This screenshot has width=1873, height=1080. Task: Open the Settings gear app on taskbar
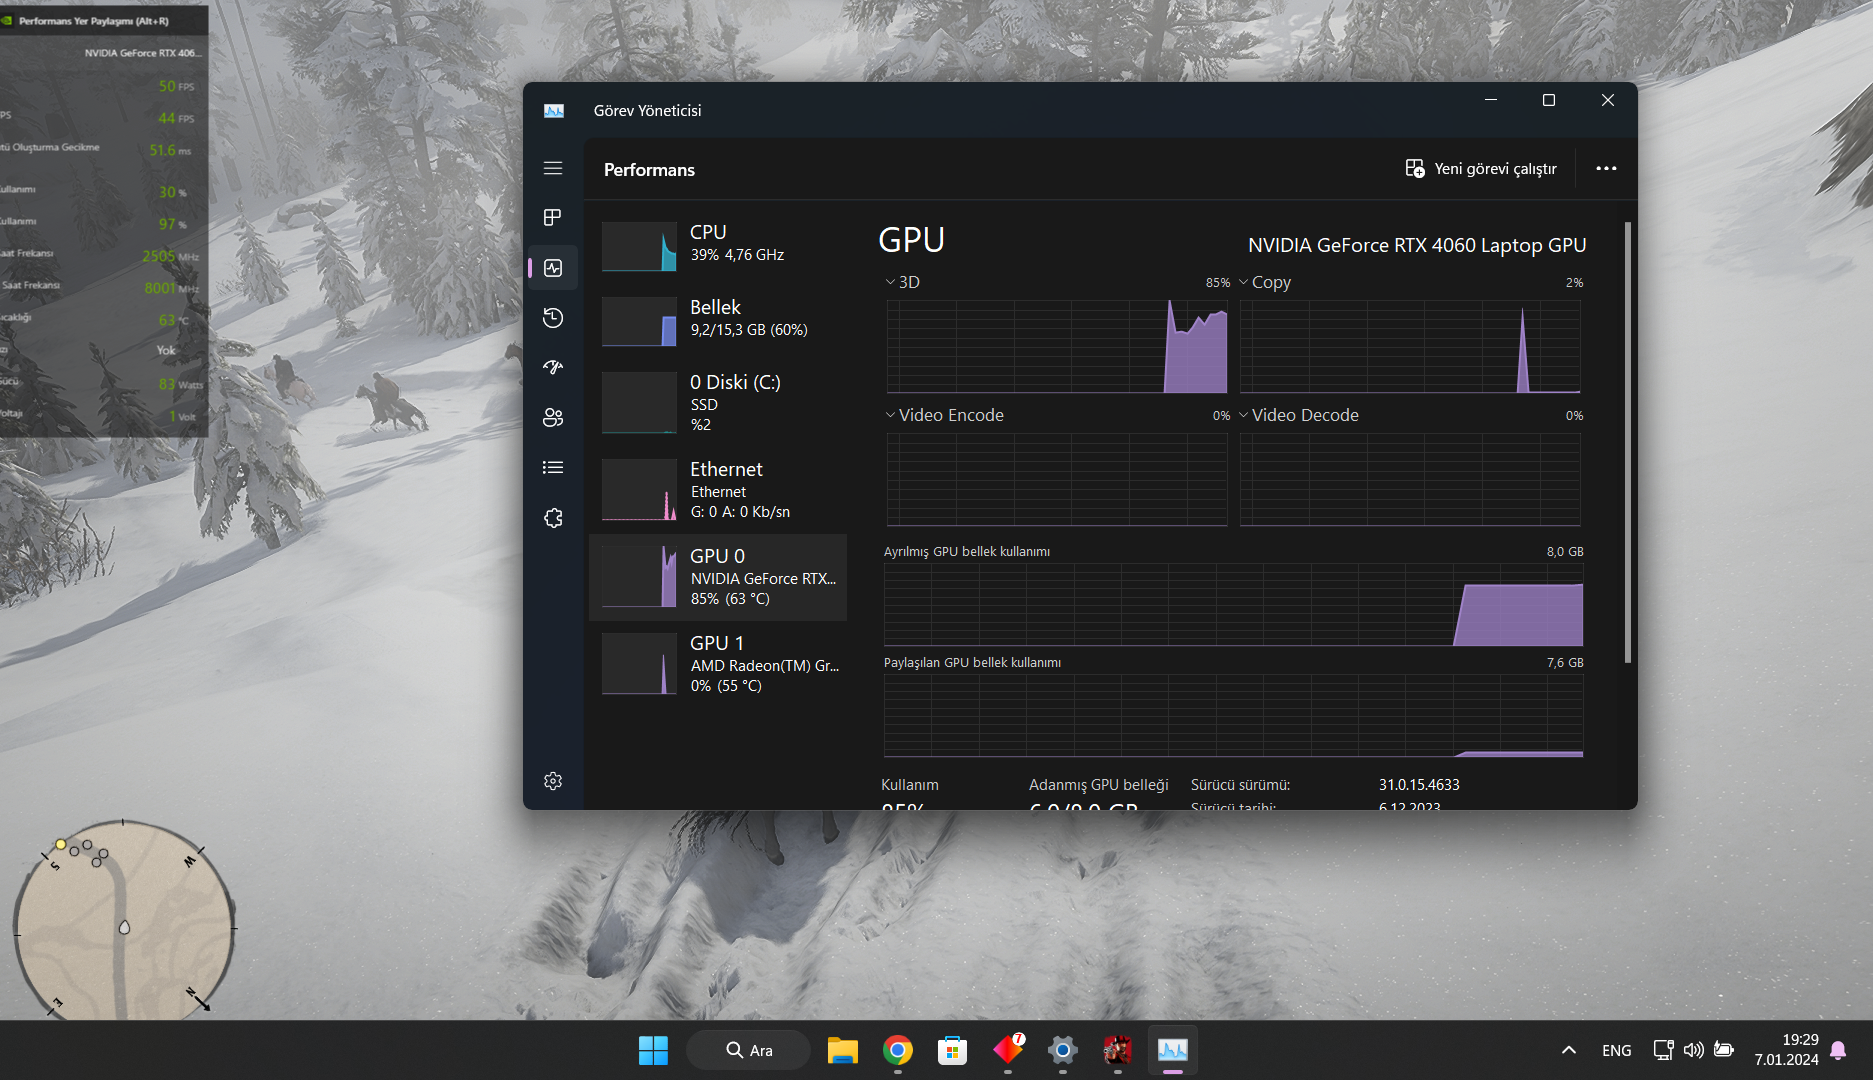1062,1050
